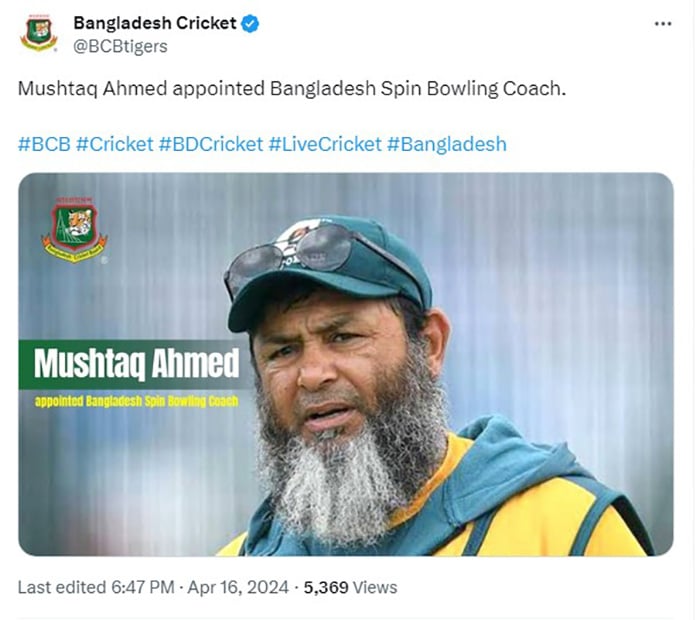Viewport: 700px width, 620px height.
Task: Click the #Bangladesh hashtag
Action: (x=447, y=144)
